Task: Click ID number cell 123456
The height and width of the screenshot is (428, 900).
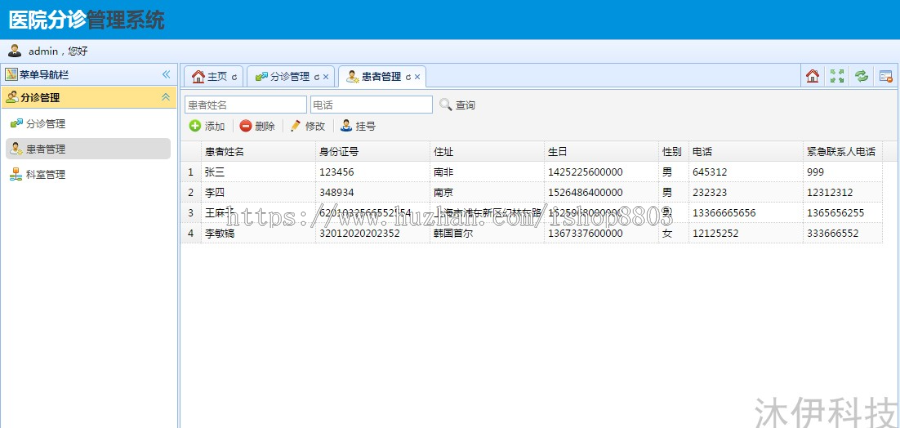Action: point(373,172)
